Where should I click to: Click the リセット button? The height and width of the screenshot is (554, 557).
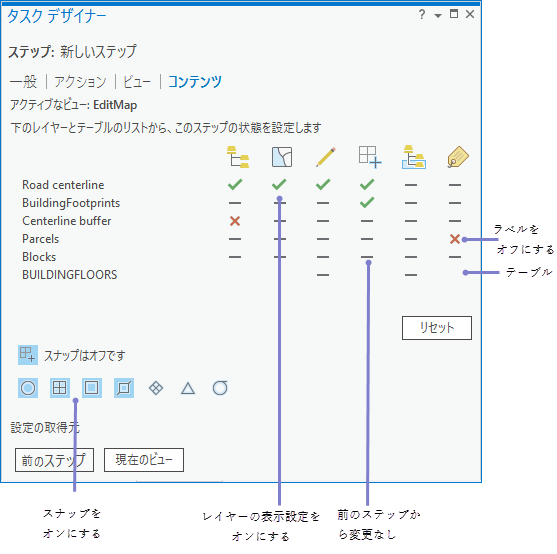click(437, 328)
